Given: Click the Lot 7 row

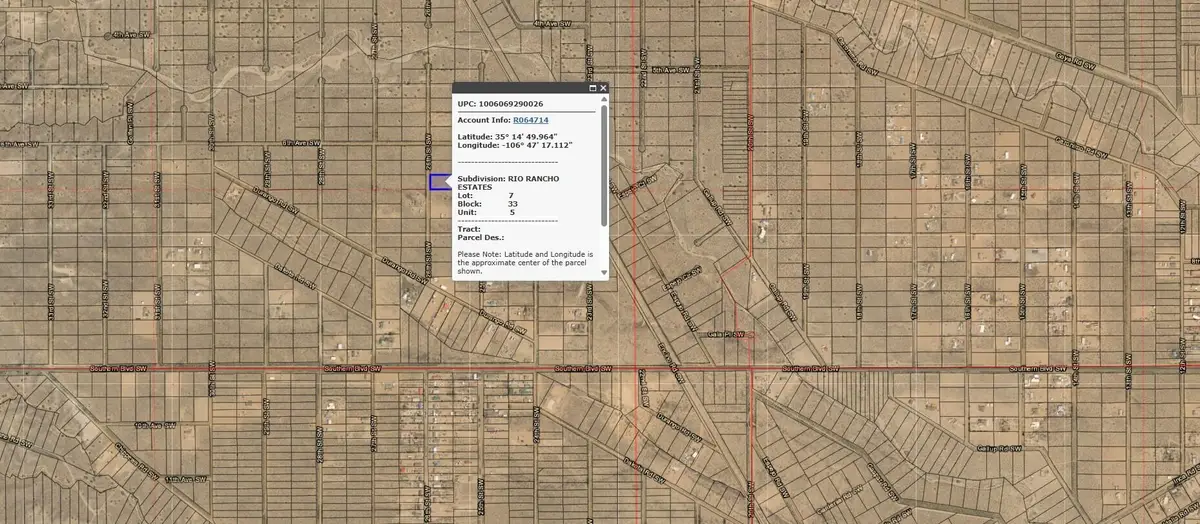Looking at the screenshot, I should pyautogui.click(x=486, y=196).
